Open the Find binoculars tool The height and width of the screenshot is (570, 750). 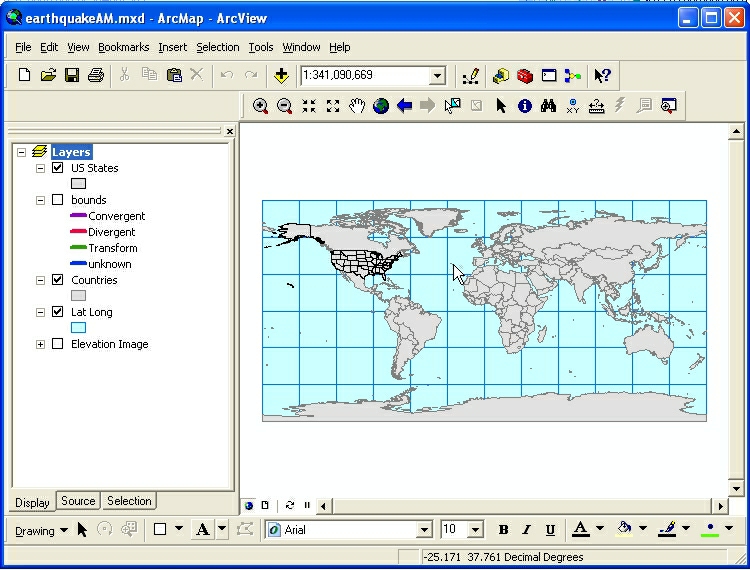pos(548,106)
